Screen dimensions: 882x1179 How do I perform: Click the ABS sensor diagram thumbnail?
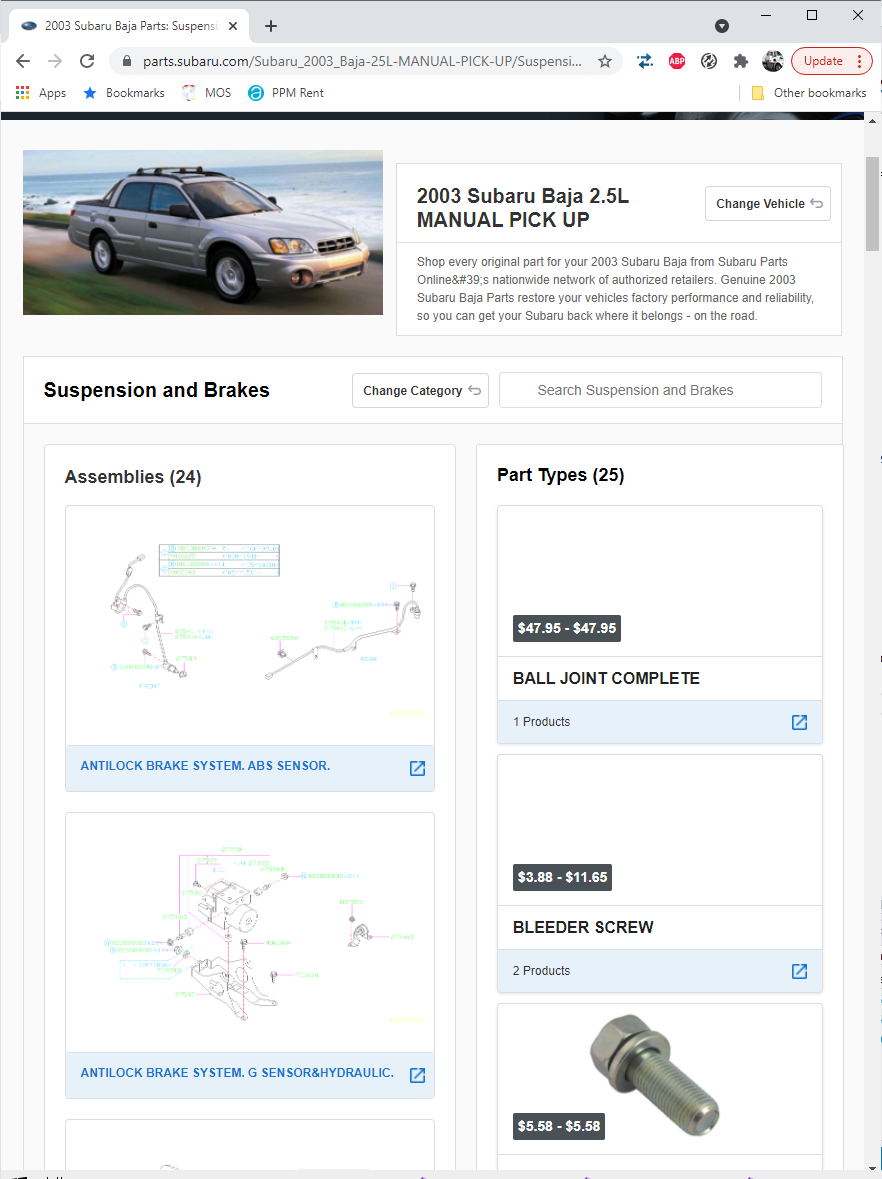(250, 626)
